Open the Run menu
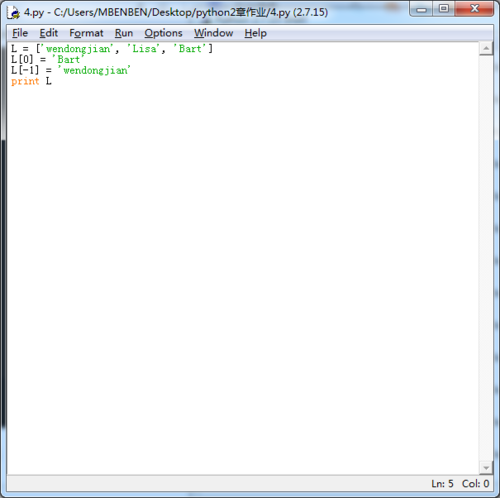Image resolution: width=500 pixels, height=498 pixels. click(124, 33)
